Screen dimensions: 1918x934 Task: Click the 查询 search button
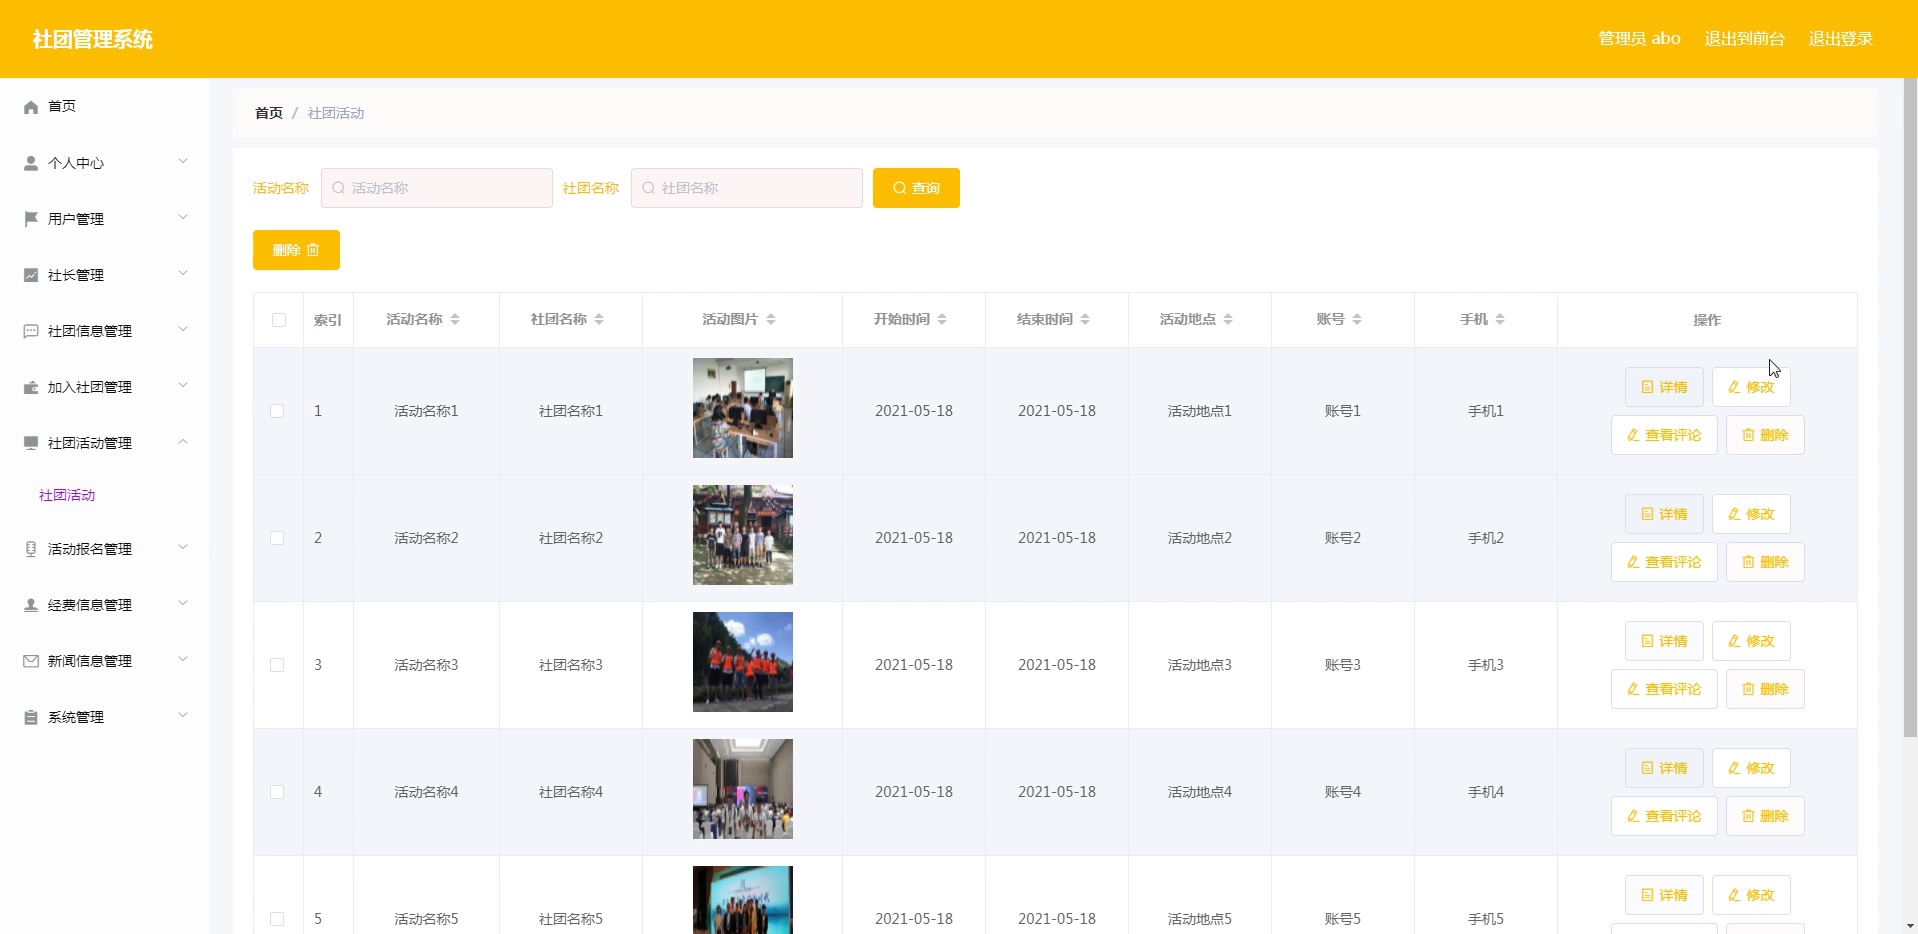coord(916,188)
